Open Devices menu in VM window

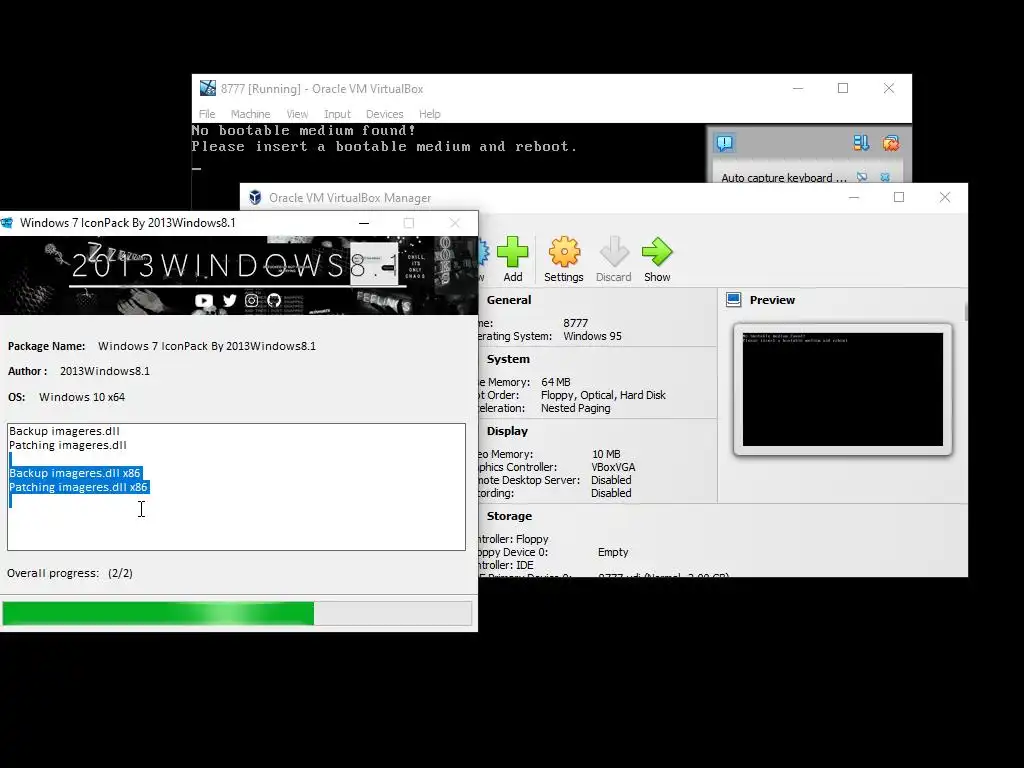(384, 114)
